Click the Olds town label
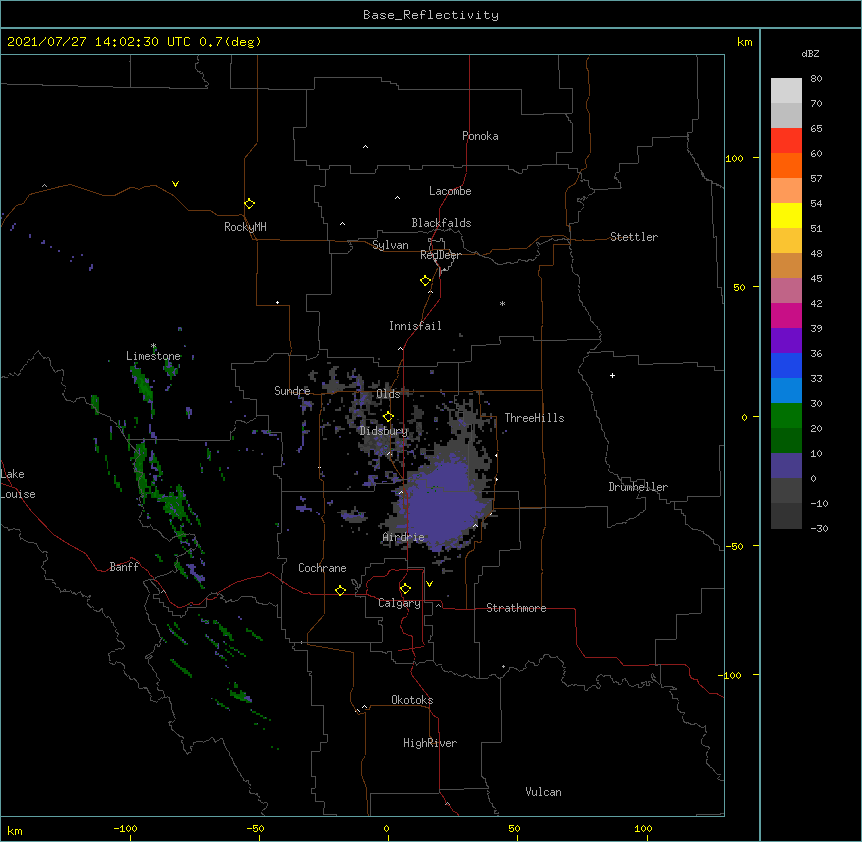The height and width of the screenshot is (842, 862). coord(388,394)
